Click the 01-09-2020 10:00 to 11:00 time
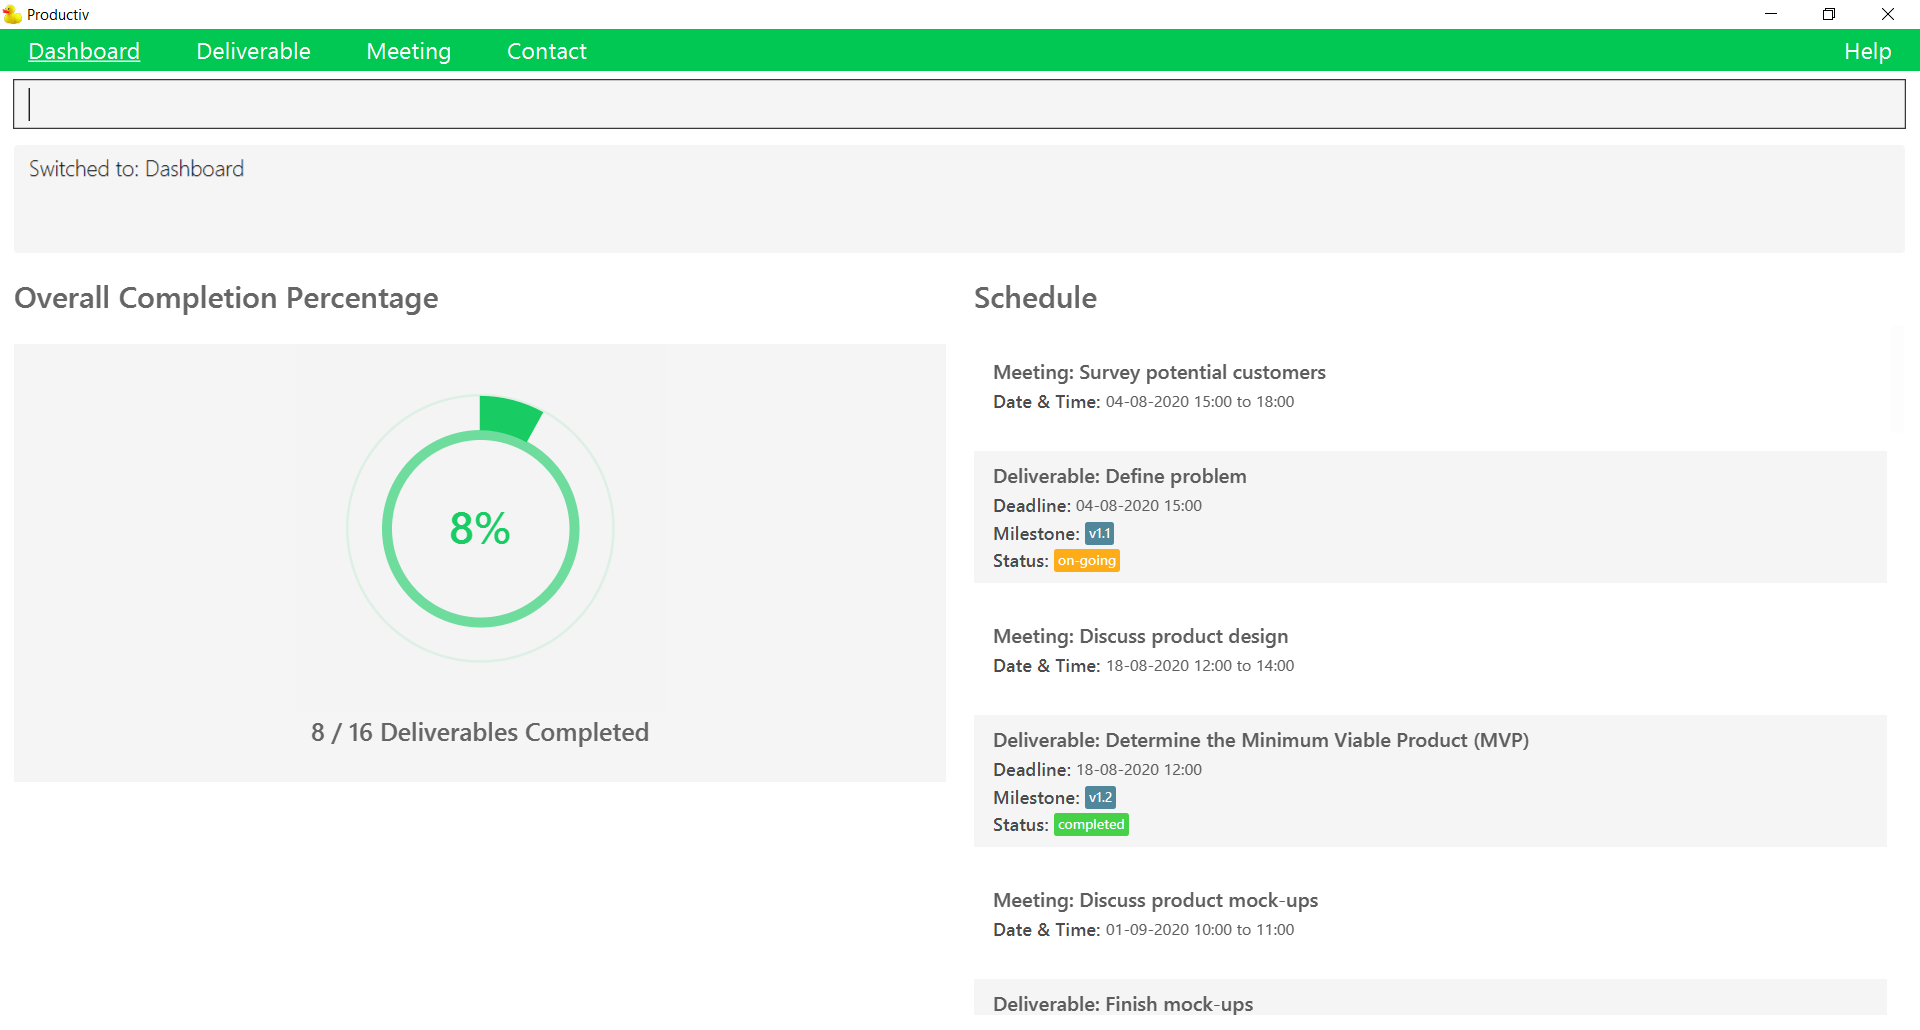1920x1030 pixels. click(x=1200, y=930)
